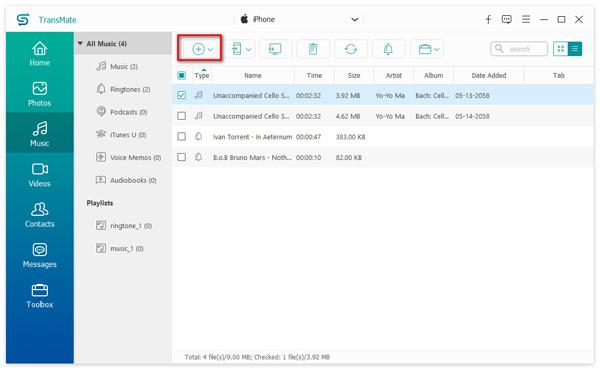Check the Ivan Torrent - In Aeternum row

coord(181,136)
